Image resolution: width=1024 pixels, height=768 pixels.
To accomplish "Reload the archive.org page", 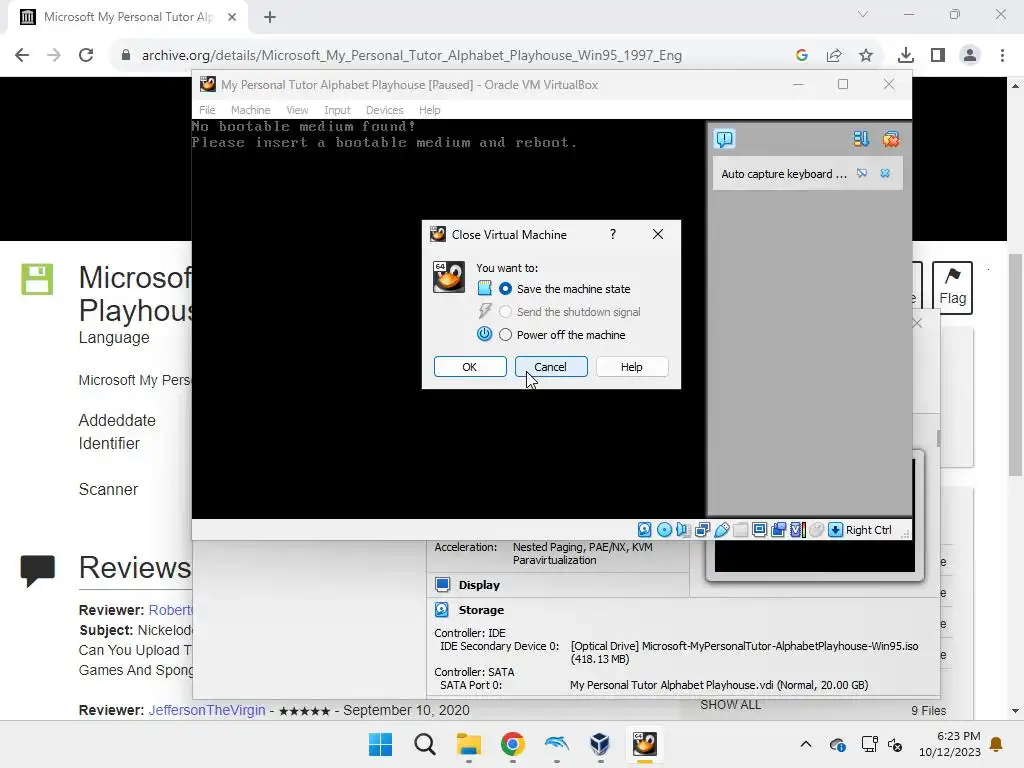I will point(86,56).
